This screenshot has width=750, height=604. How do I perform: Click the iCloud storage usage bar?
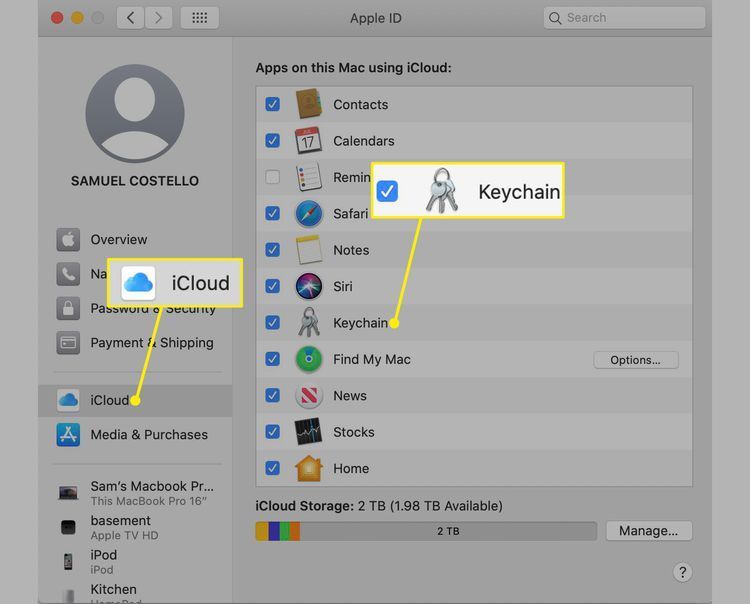click(426, 531)
